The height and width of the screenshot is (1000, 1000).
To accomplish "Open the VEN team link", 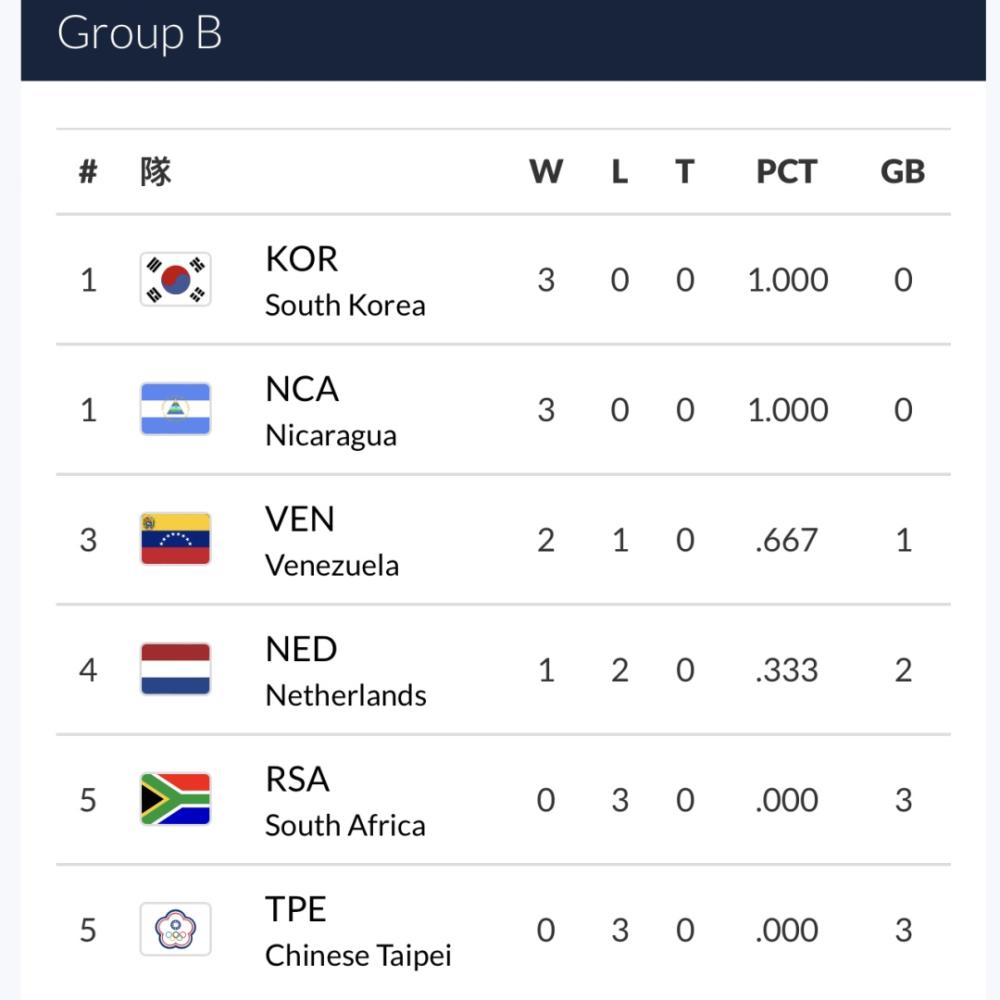I will (300, 519).
